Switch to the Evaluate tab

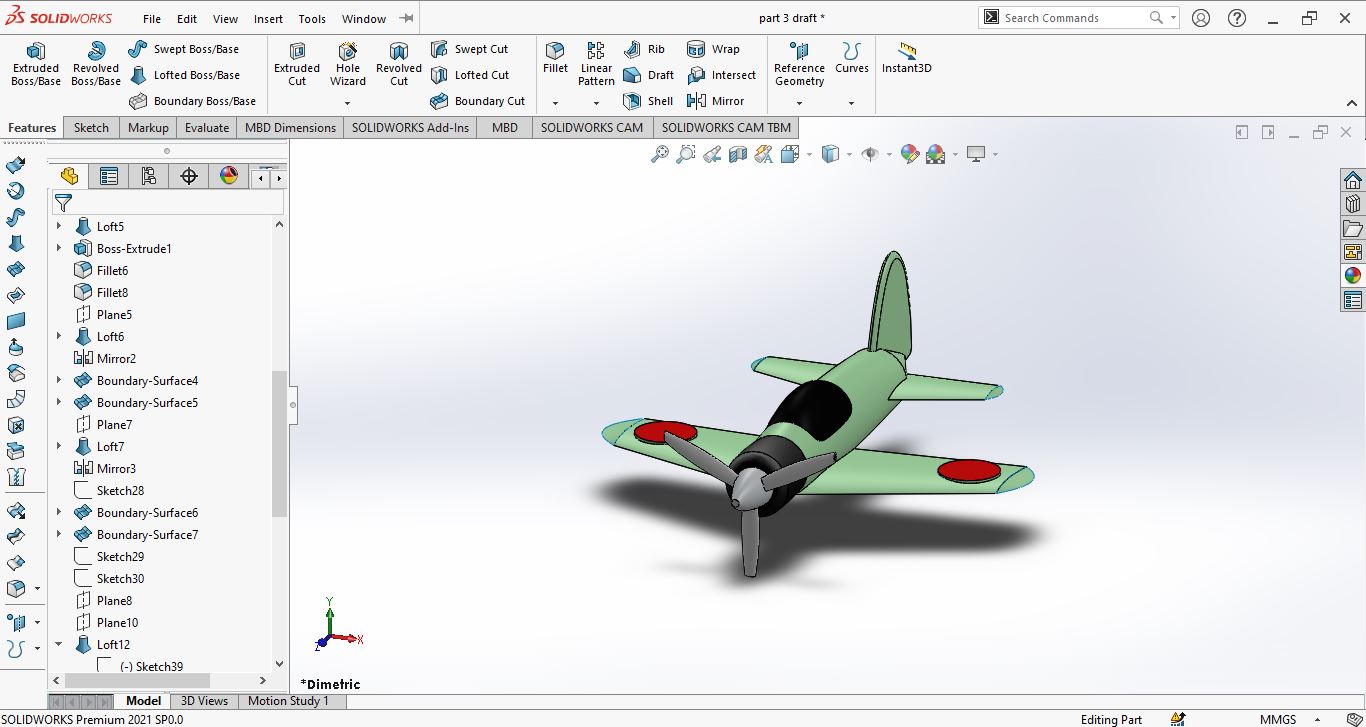207,128
